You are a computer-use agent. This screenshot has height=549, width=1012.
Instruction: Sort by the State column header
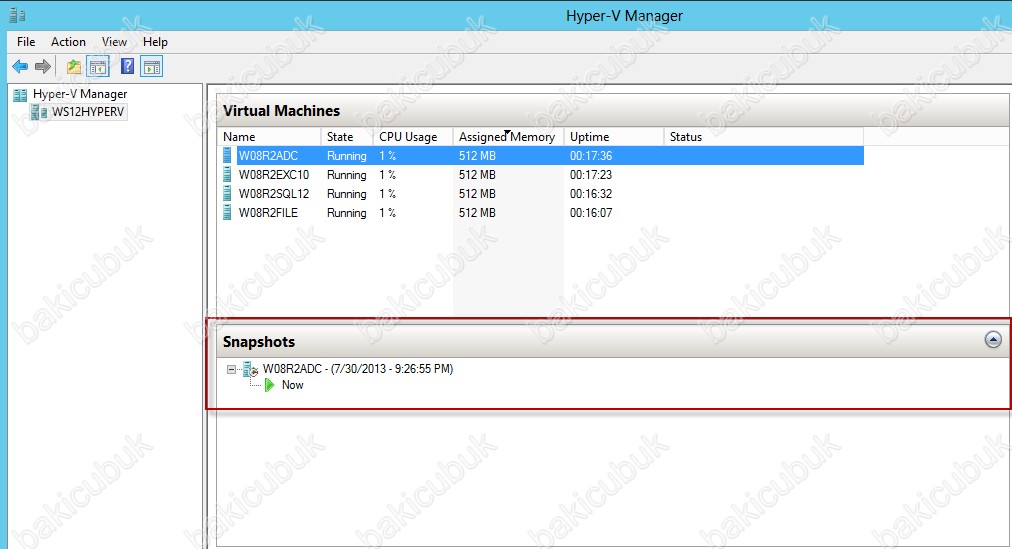click(x=347, y=137)
